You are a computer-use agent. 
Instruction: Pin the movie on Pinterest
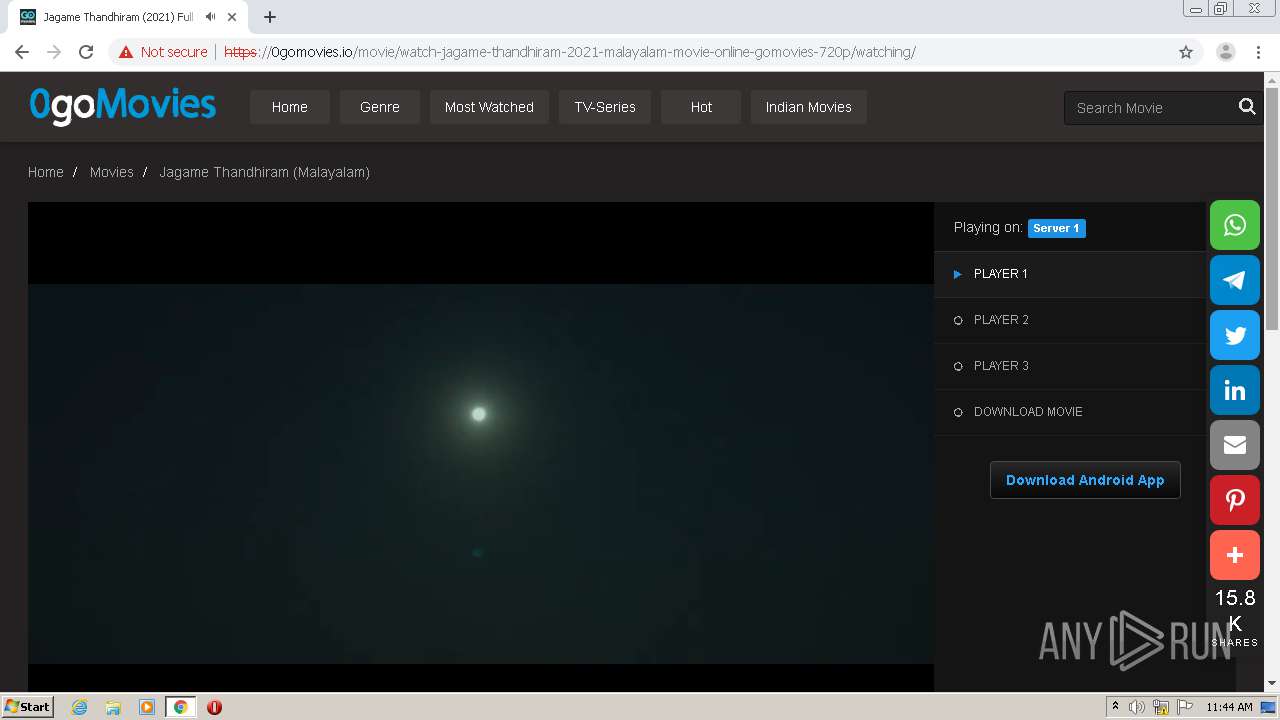coord(1235,500)
